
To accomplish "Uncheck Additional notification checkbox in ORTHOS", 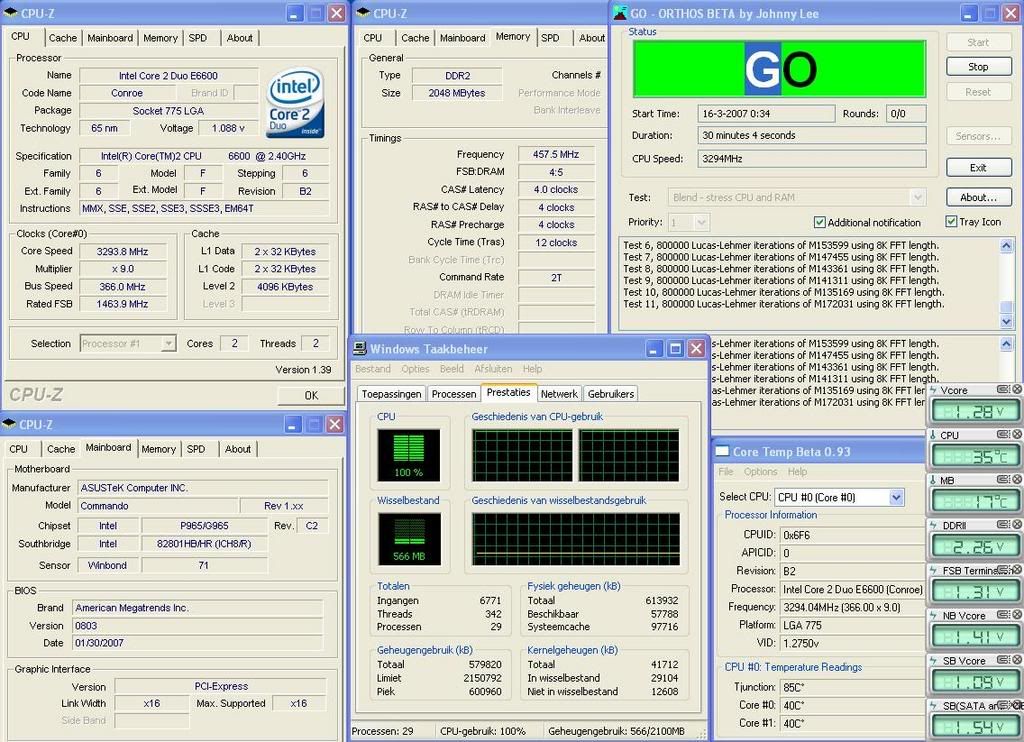I will 820,222.
